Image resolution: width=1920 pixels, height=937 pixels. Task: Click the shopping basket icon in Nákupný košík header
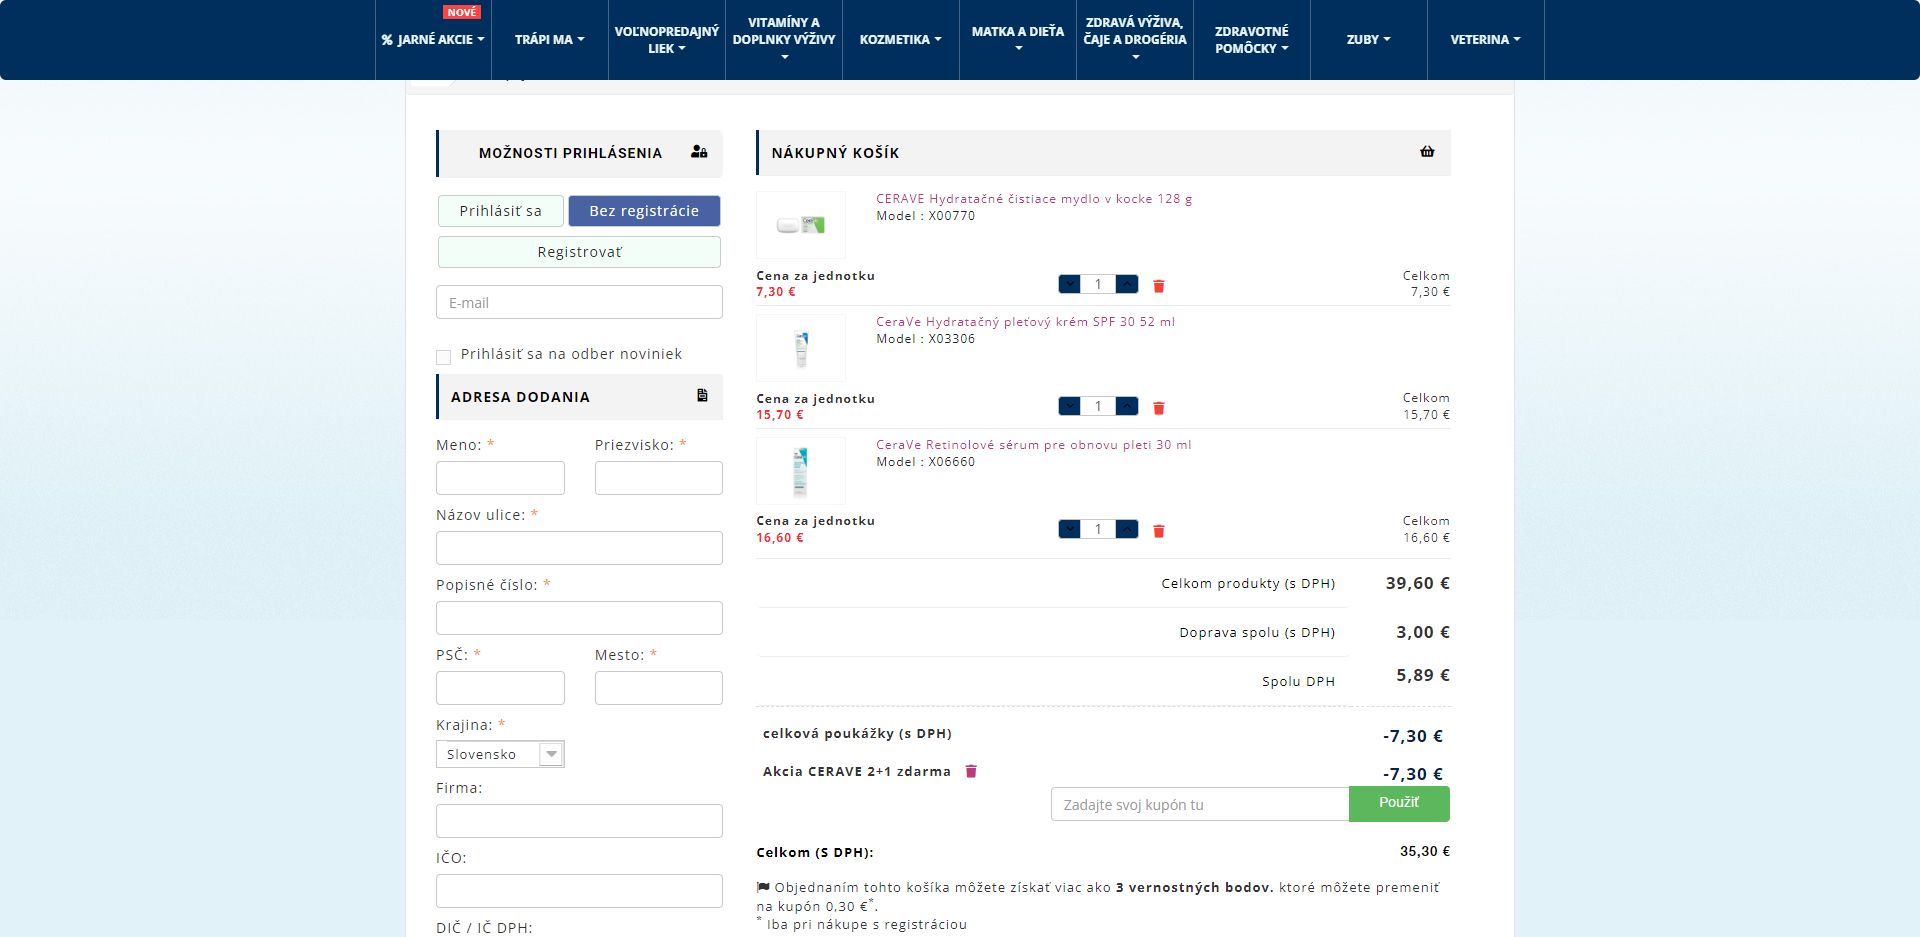(x=1427, y=152)
